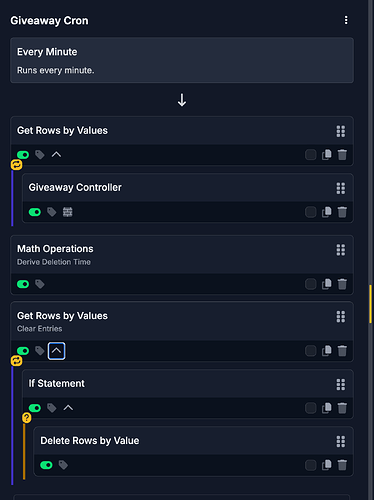This screenshot has width=374, height=500.
Task: Check the select box on If Statement
Action: point(311,408)
